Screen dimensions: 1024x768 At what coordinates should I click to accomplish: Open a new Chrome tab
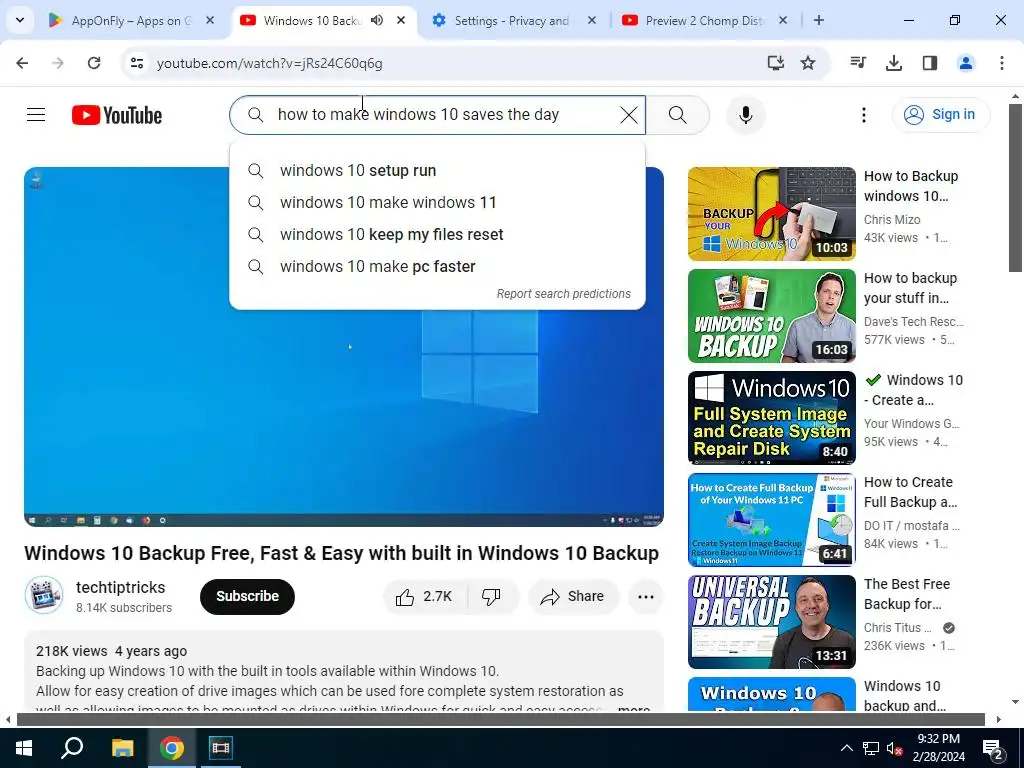[x=818, y=20]
